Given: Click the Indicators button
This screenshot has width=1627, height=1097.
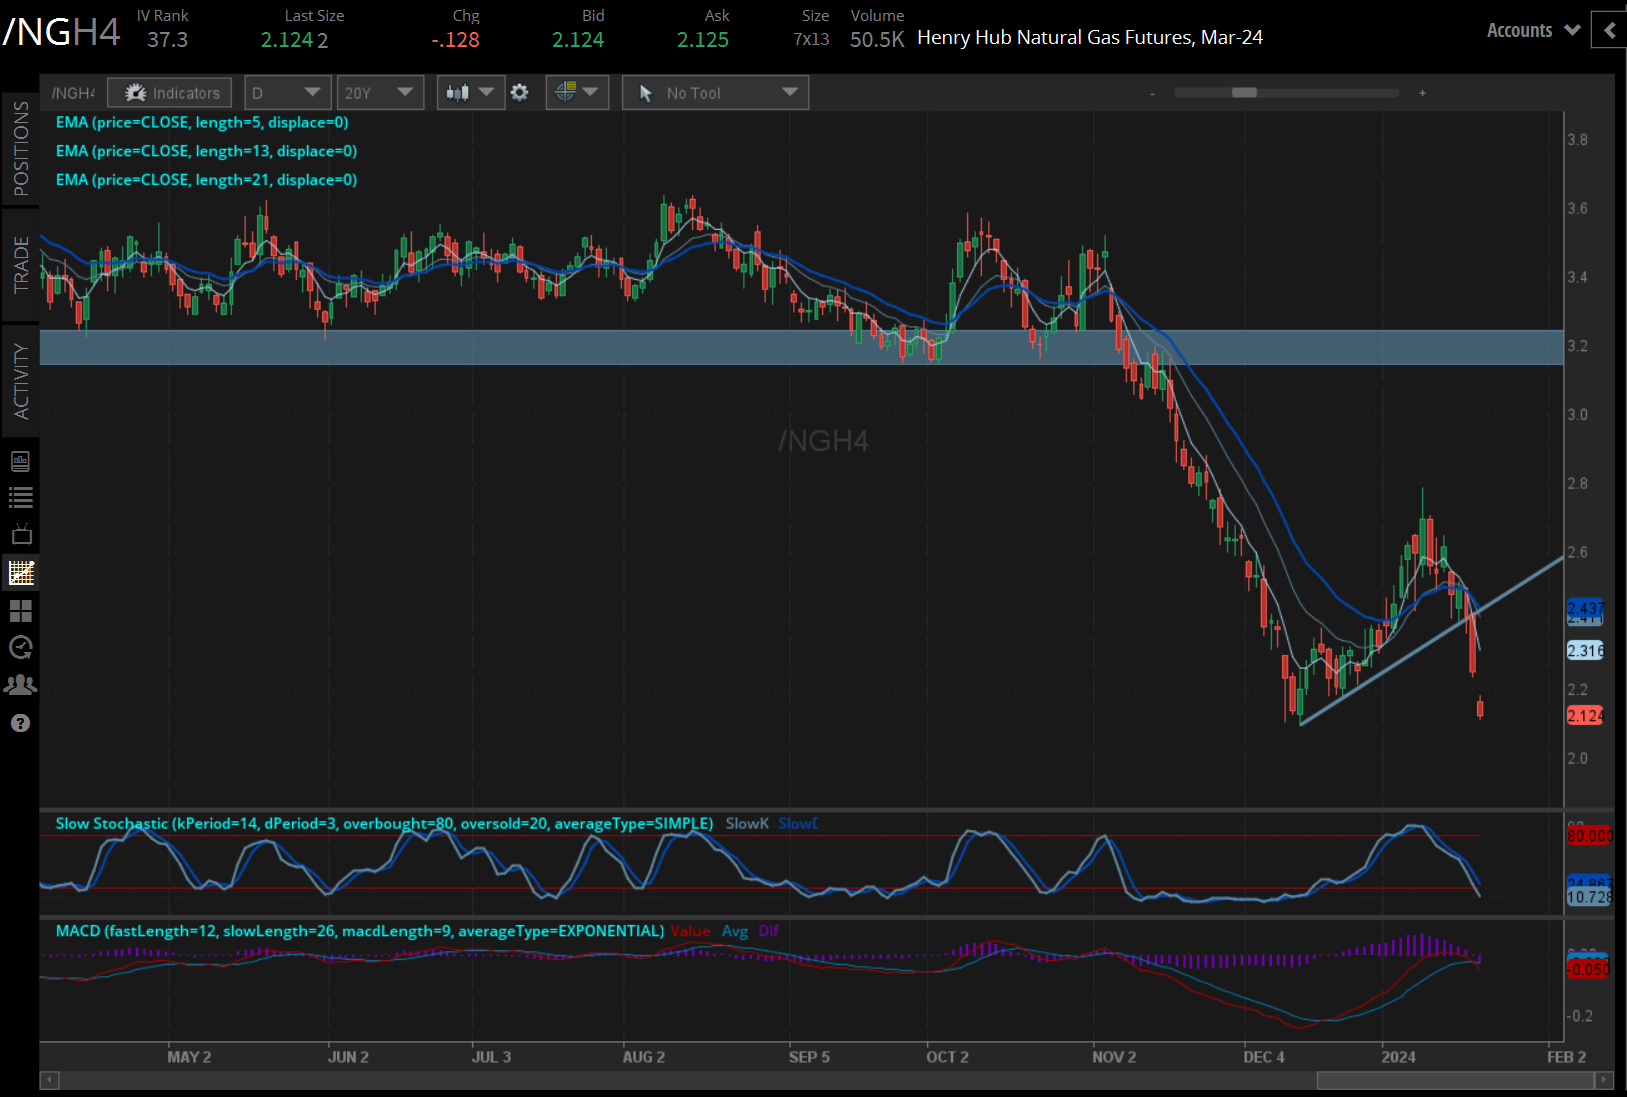Looking at the screenshot, I should point(170,93).
